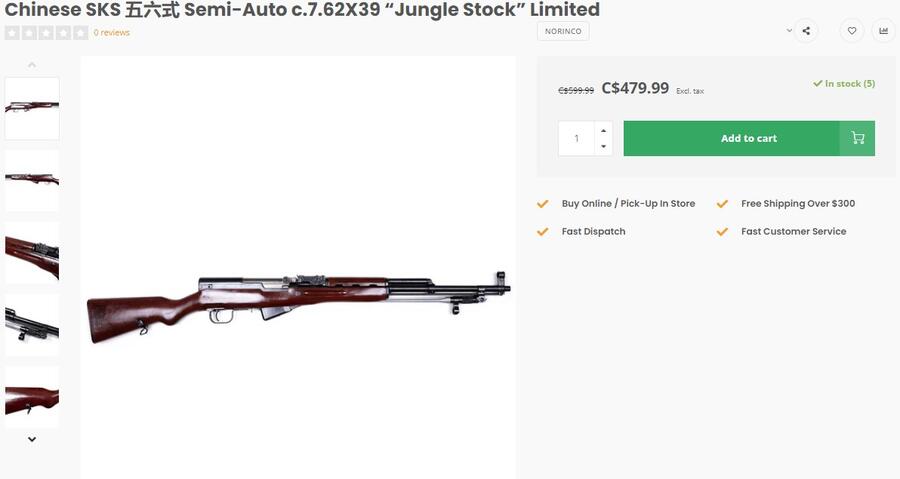Expand the share dropdown chevron
The image size is (900, 479).
pos(789,31)
